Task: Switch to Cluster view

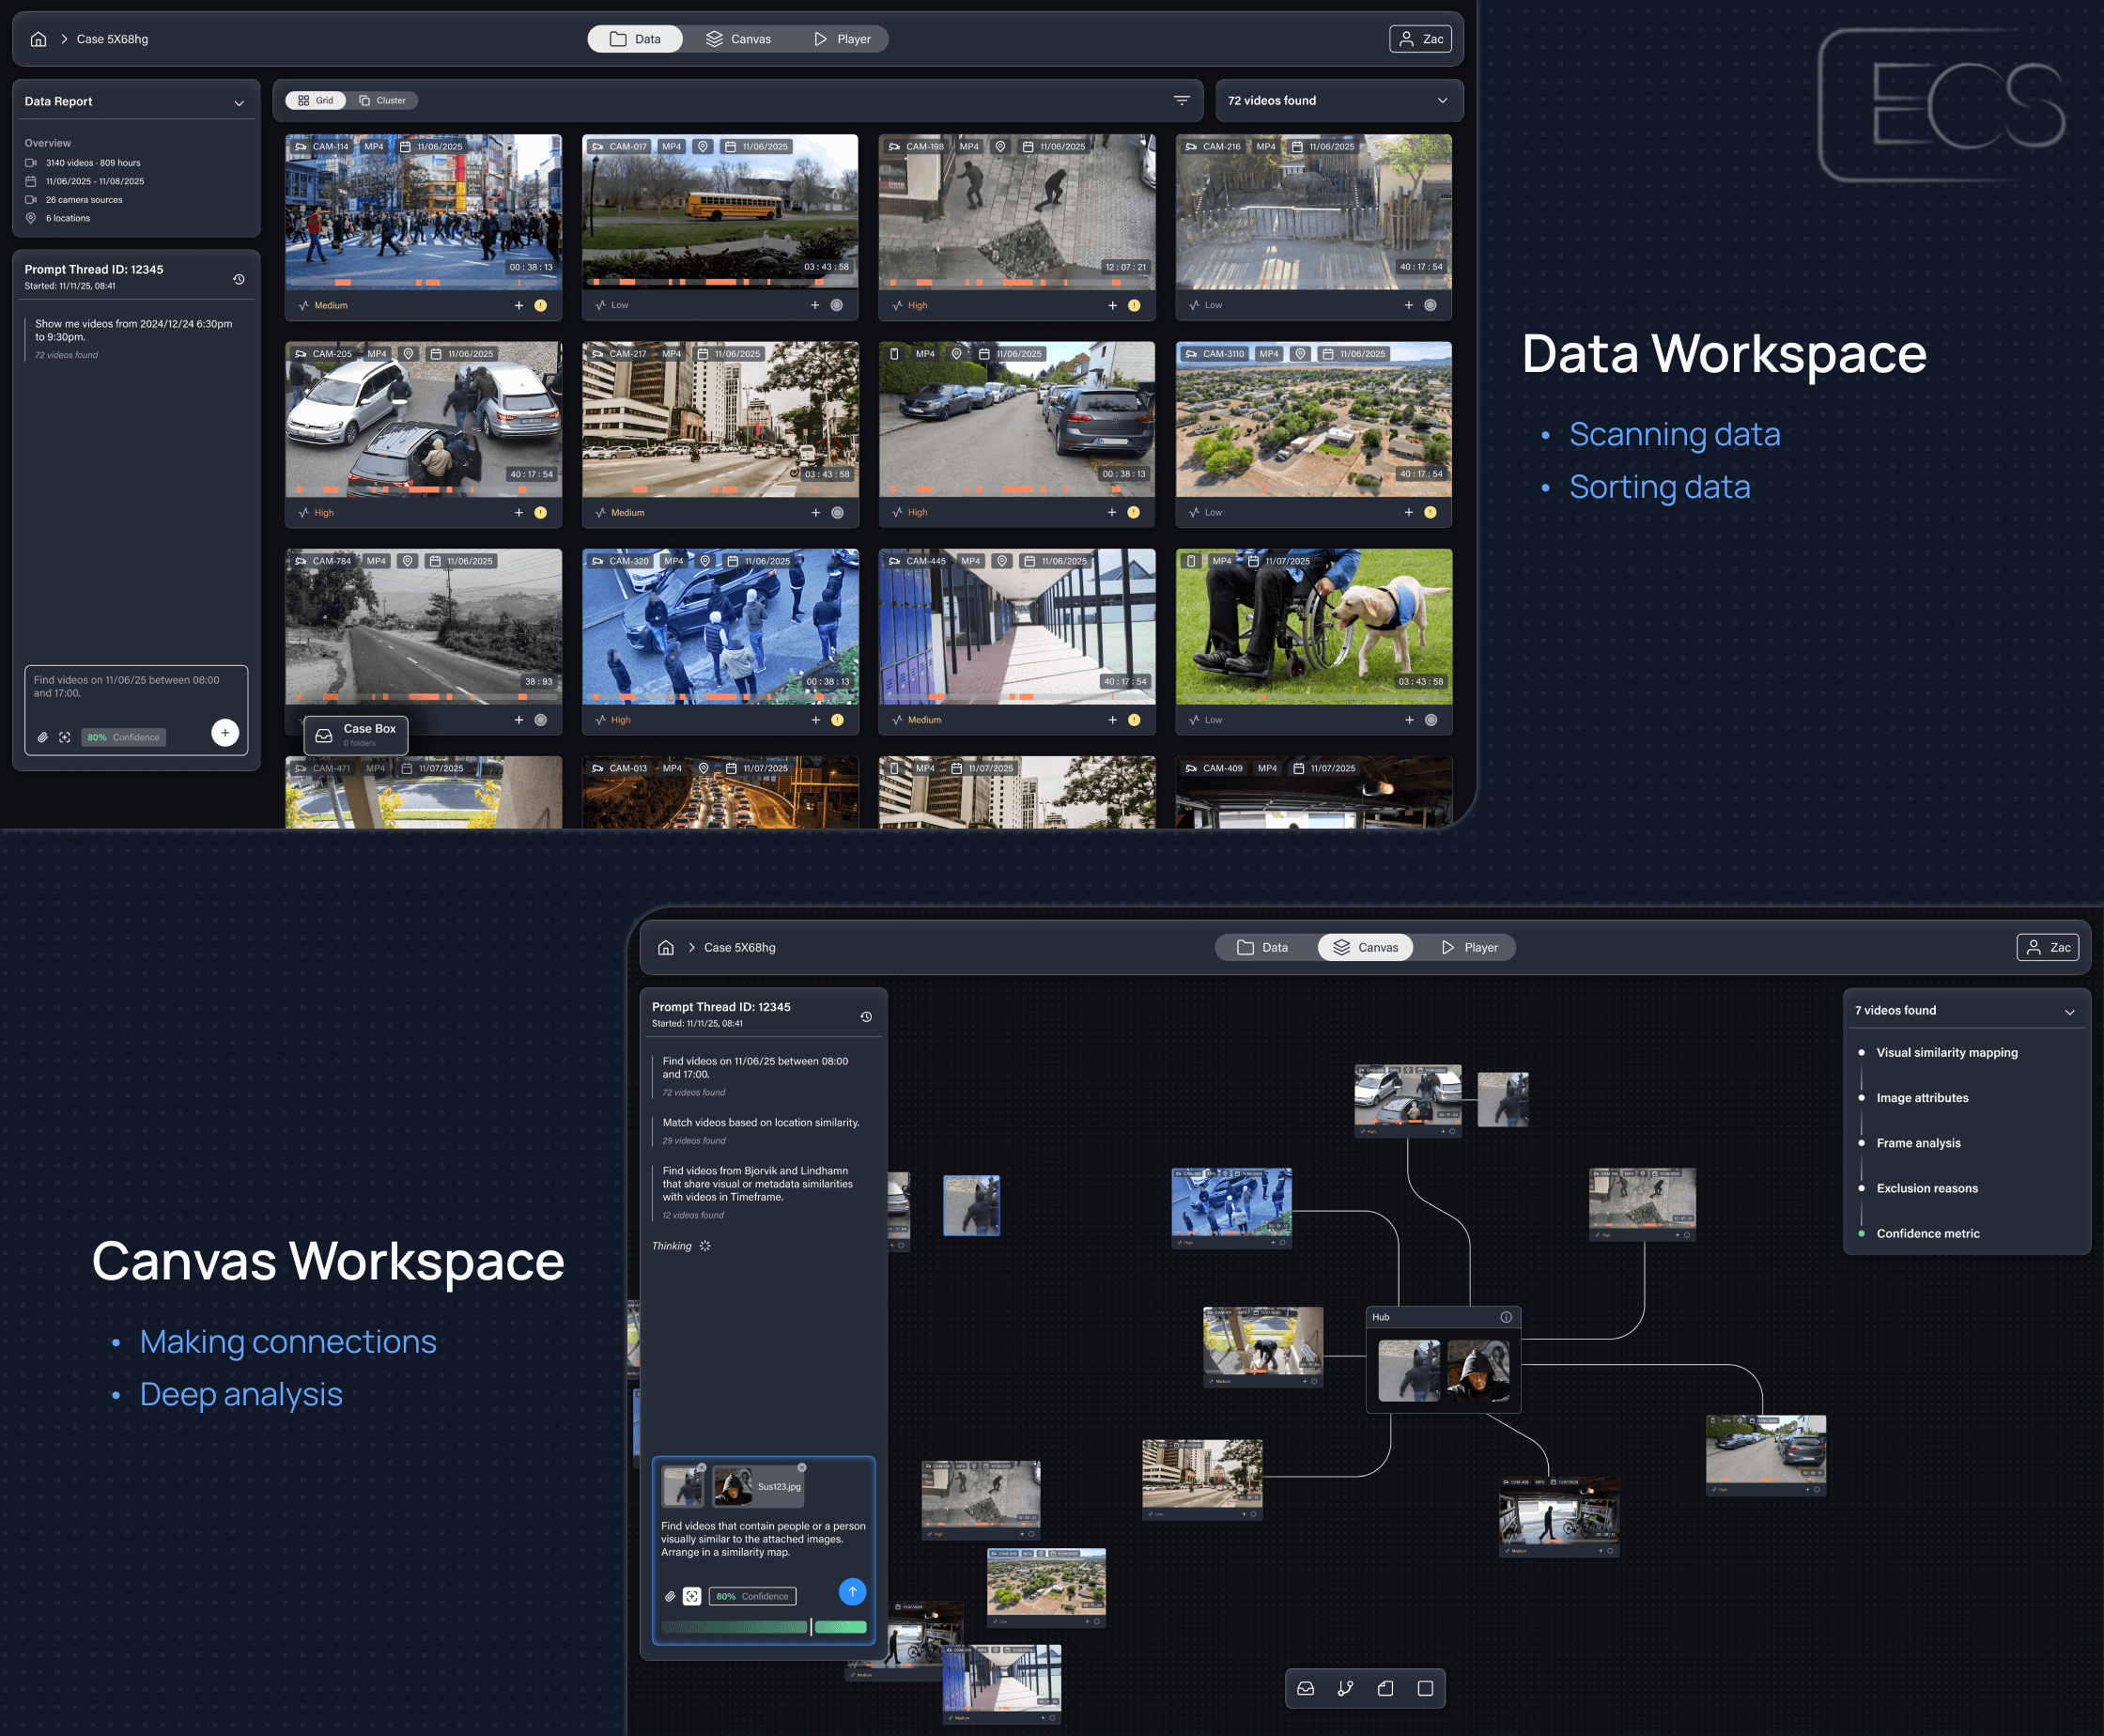Action: [383, 101]
